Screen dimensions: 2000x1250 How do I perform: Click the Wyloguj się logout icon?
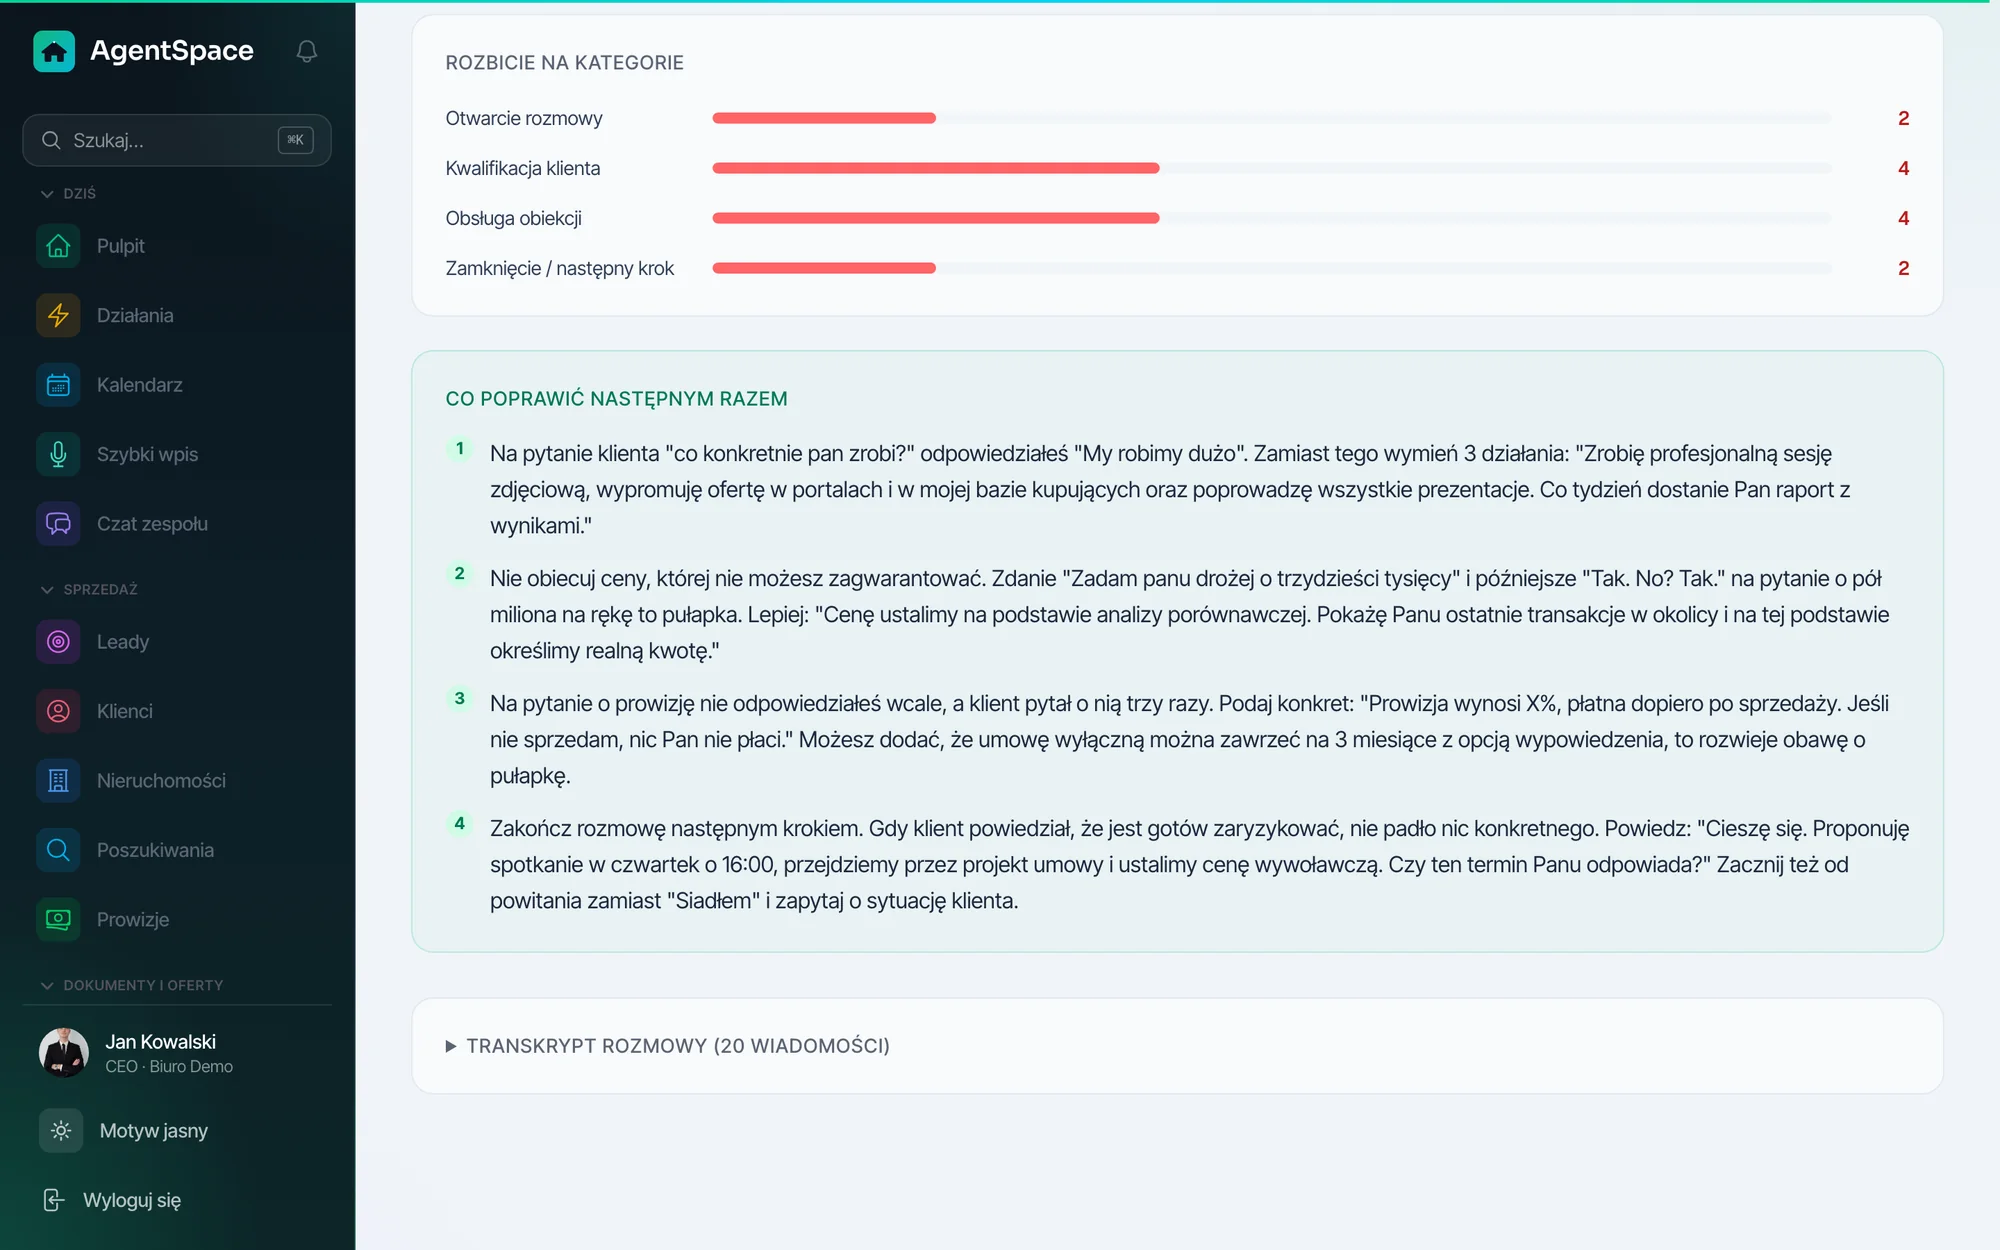point(54,1200)
